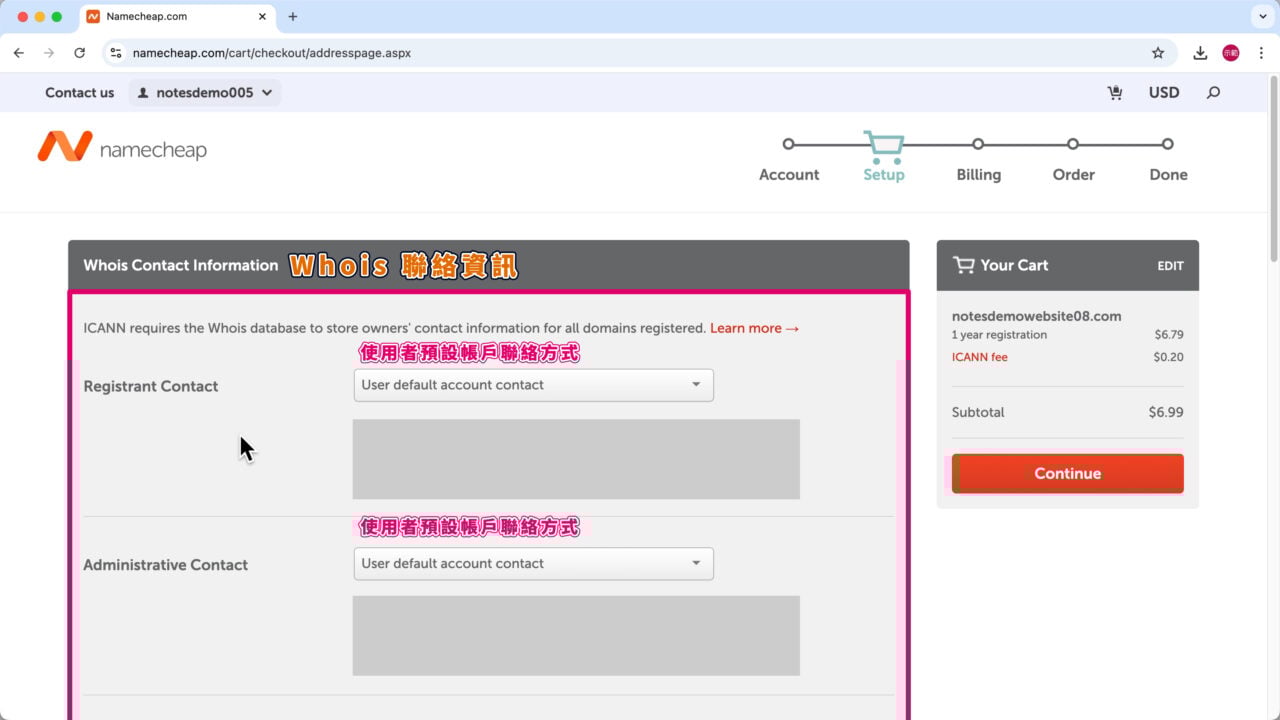Open the shopping cart icon in header
The height and width of the screenshot is (720, 1280).
[1114, 93]
